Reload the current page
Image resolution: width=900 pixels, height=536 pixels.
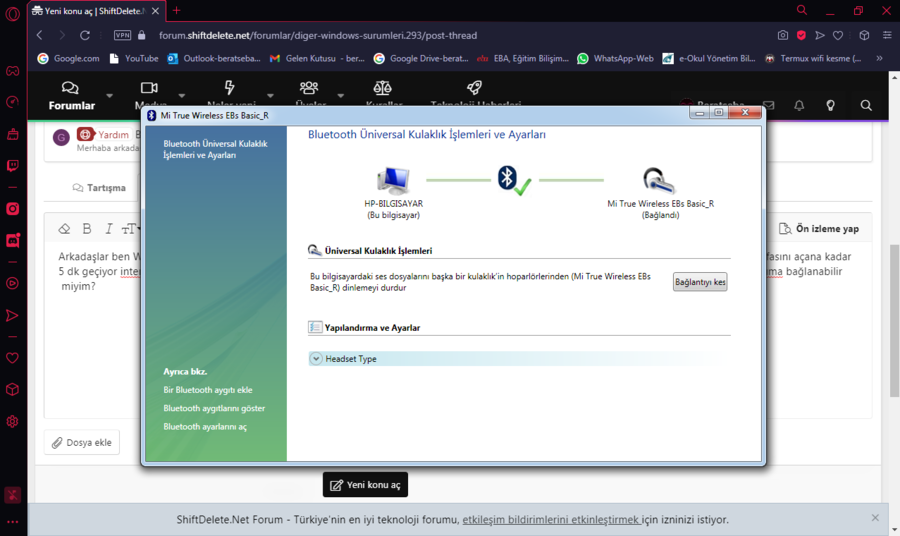85,36
